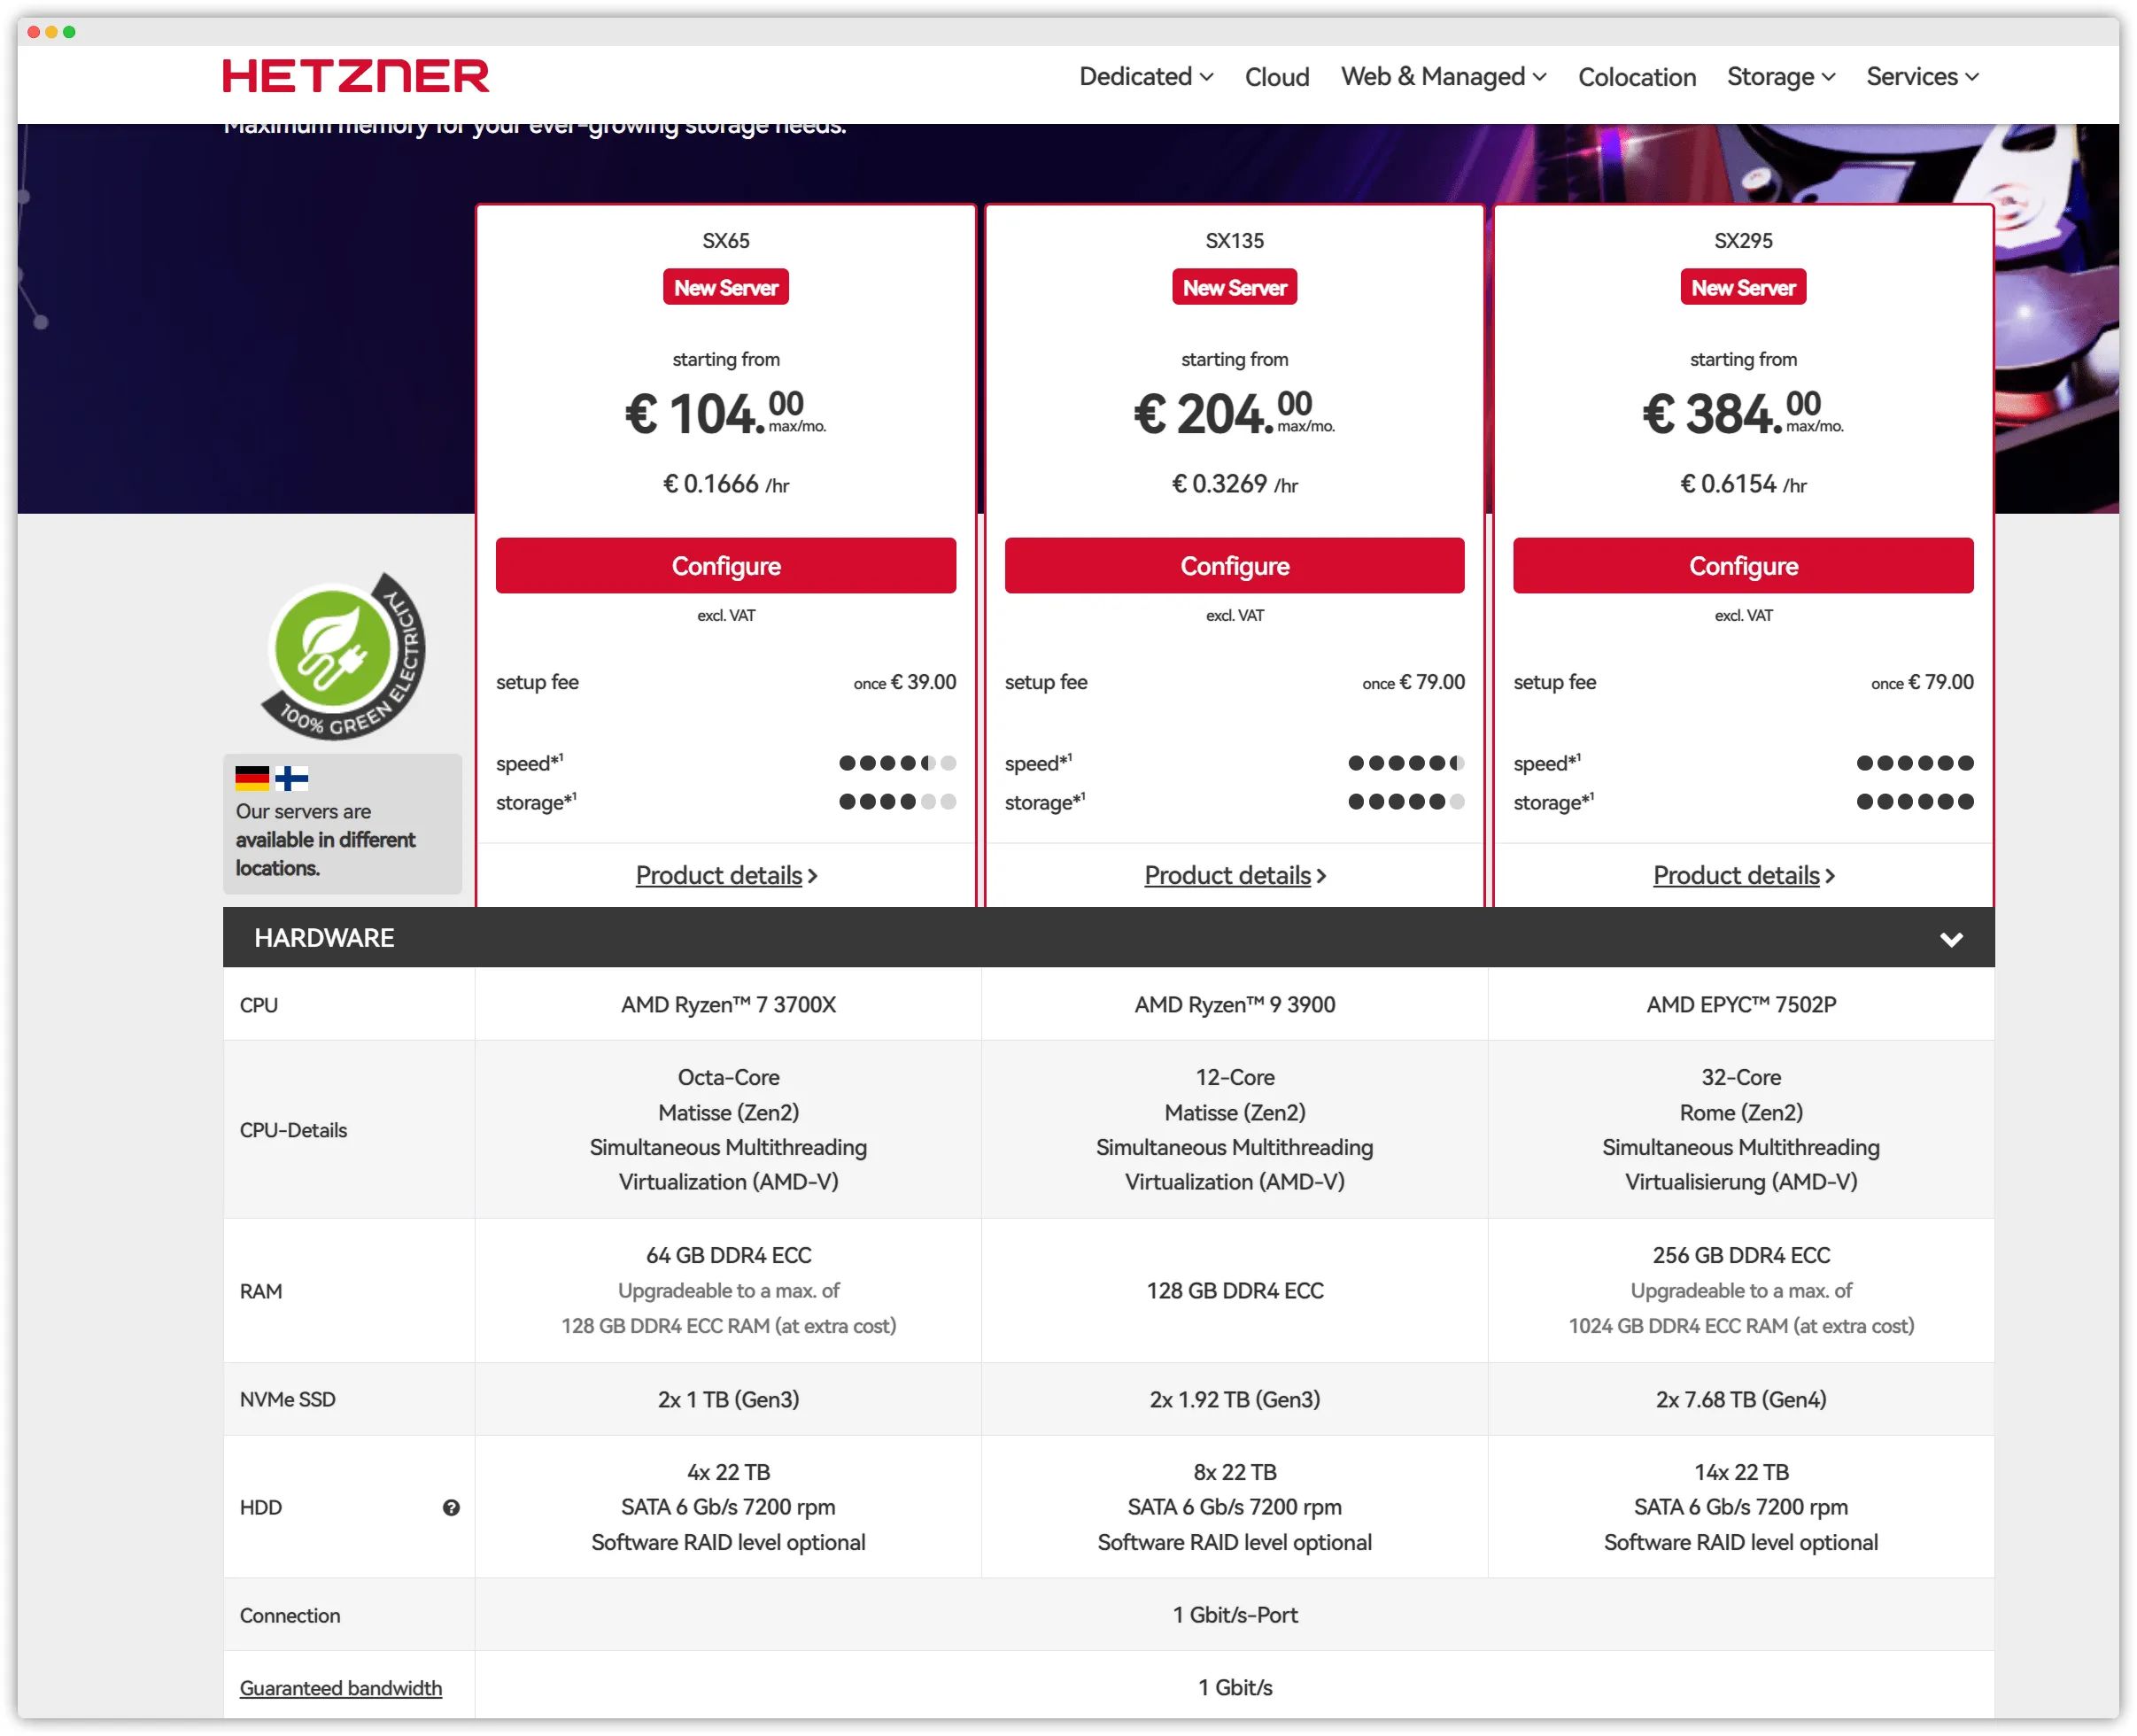Configure the SX135 server
The width and height of the screenshot is (2137, 1736).
pos(1234,566)
